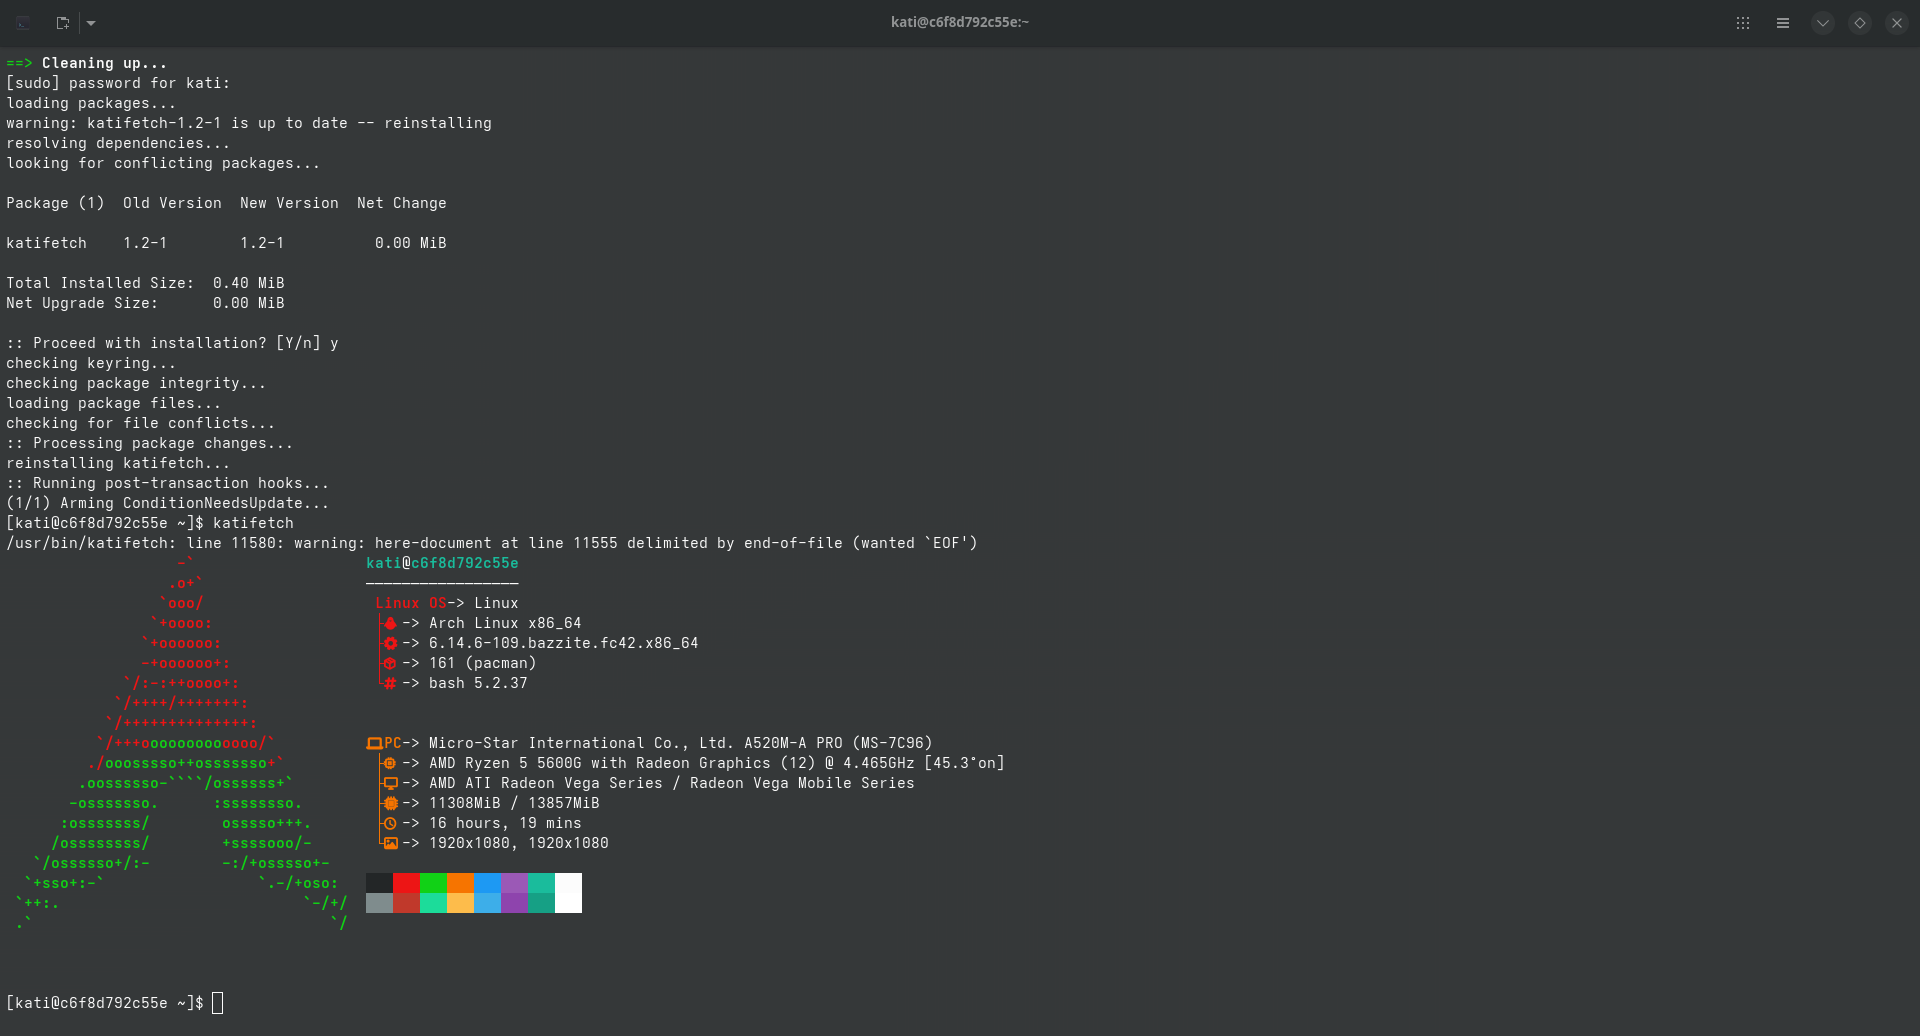This screenshot has height=1036, width=1920.
Task: Click the diamond-shaped restore window button
Action: click(1860, 22)
